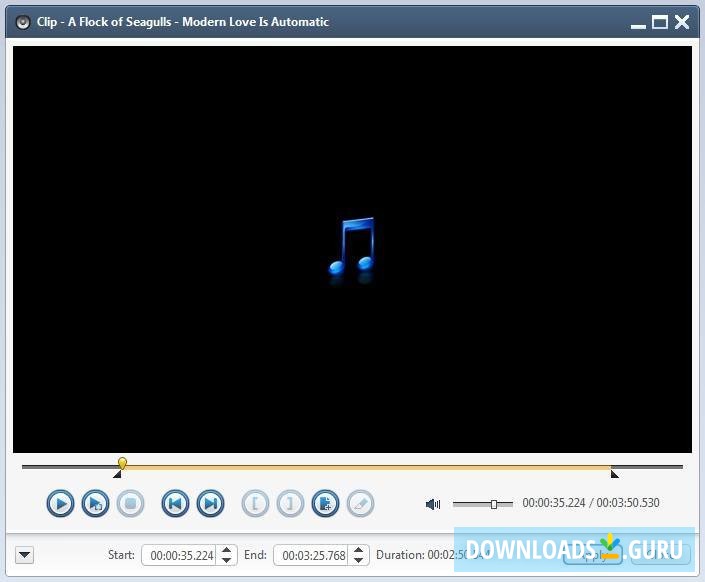Screen dimensions: 705x582
Task: Decrease the Start time with down arrow
Action: pos(227,560)
